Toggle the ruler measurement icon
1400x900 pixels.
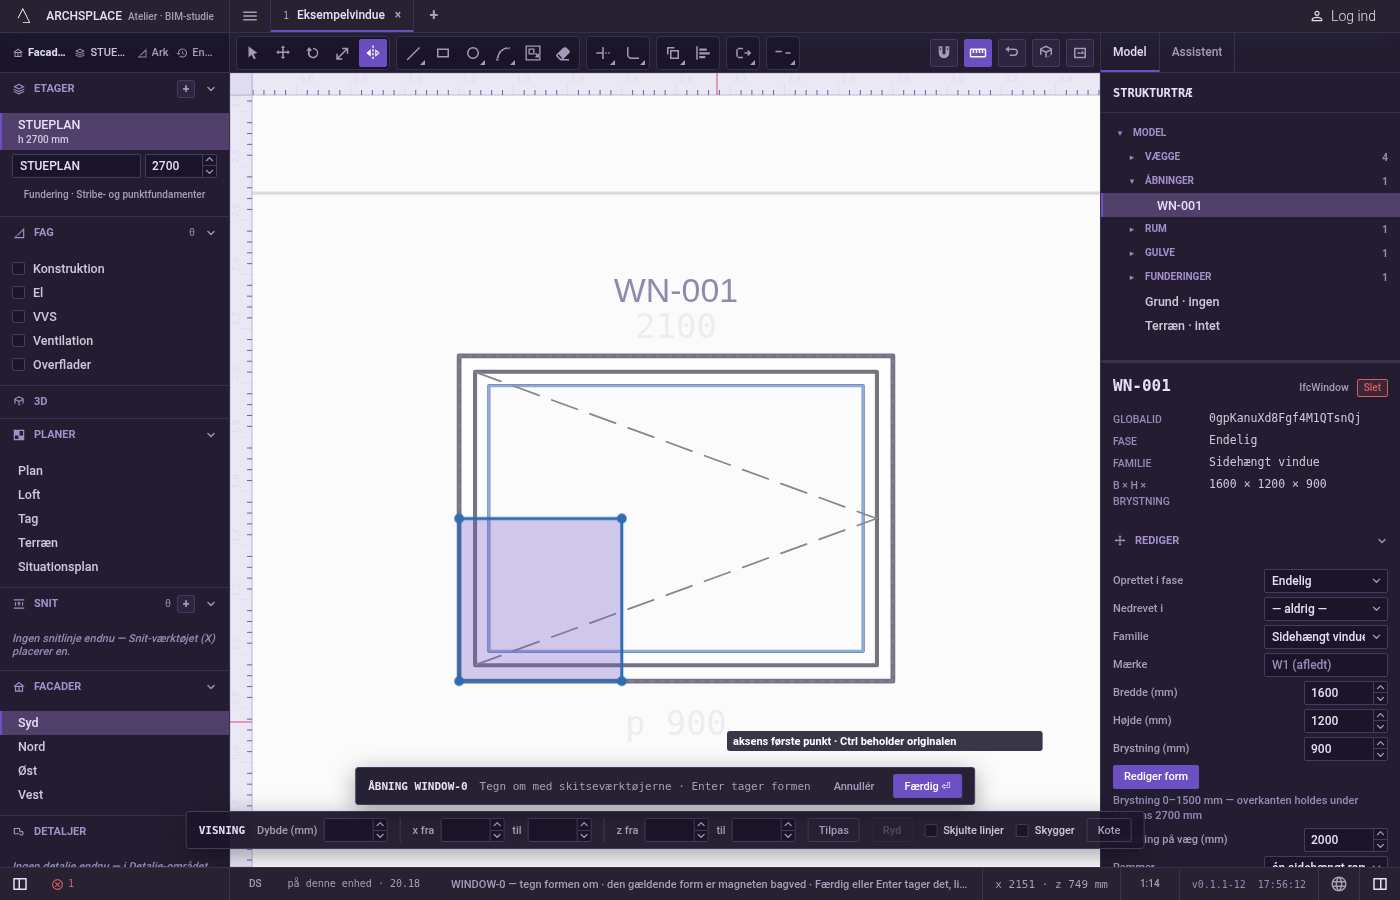pyautogui.click(x=978, y=53)
